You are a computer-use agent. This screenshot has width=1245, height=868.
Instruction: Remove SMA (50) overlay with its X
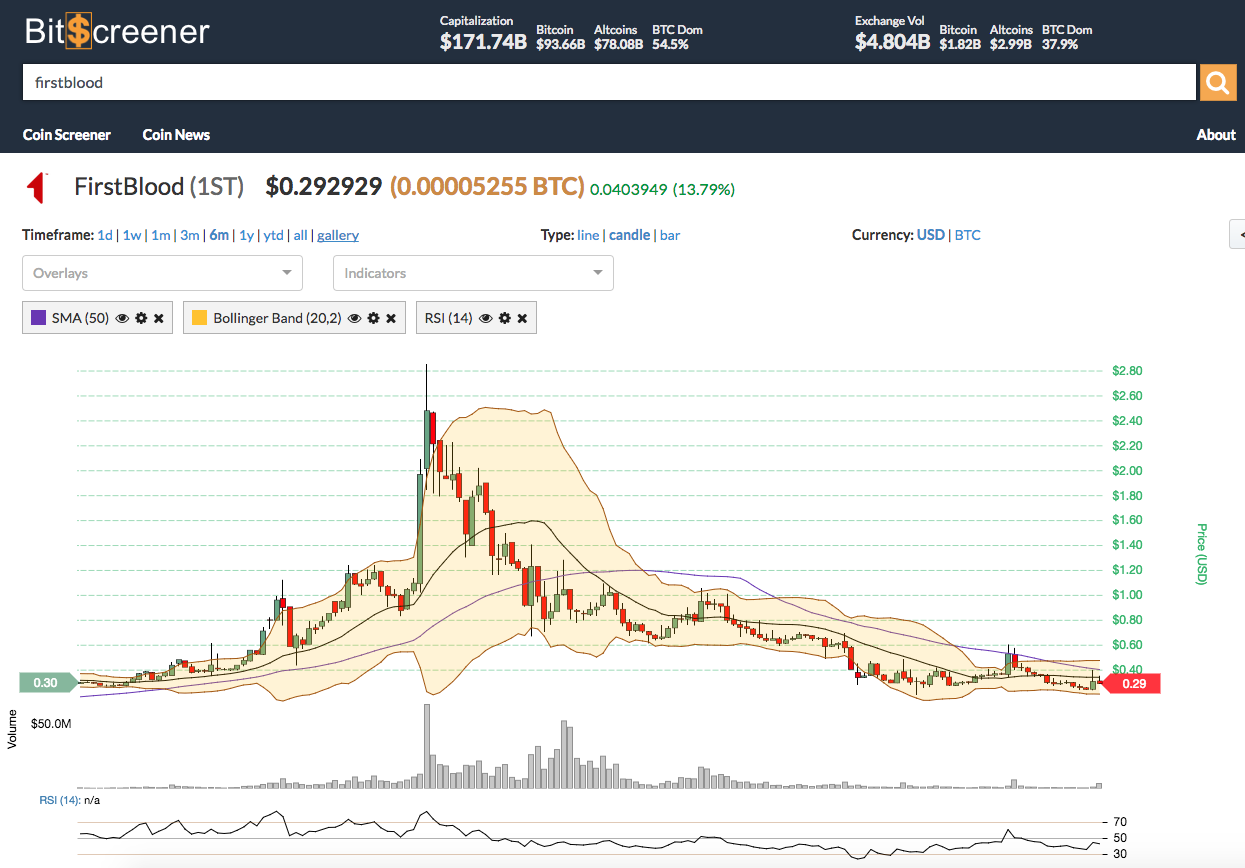coord(159,318)
